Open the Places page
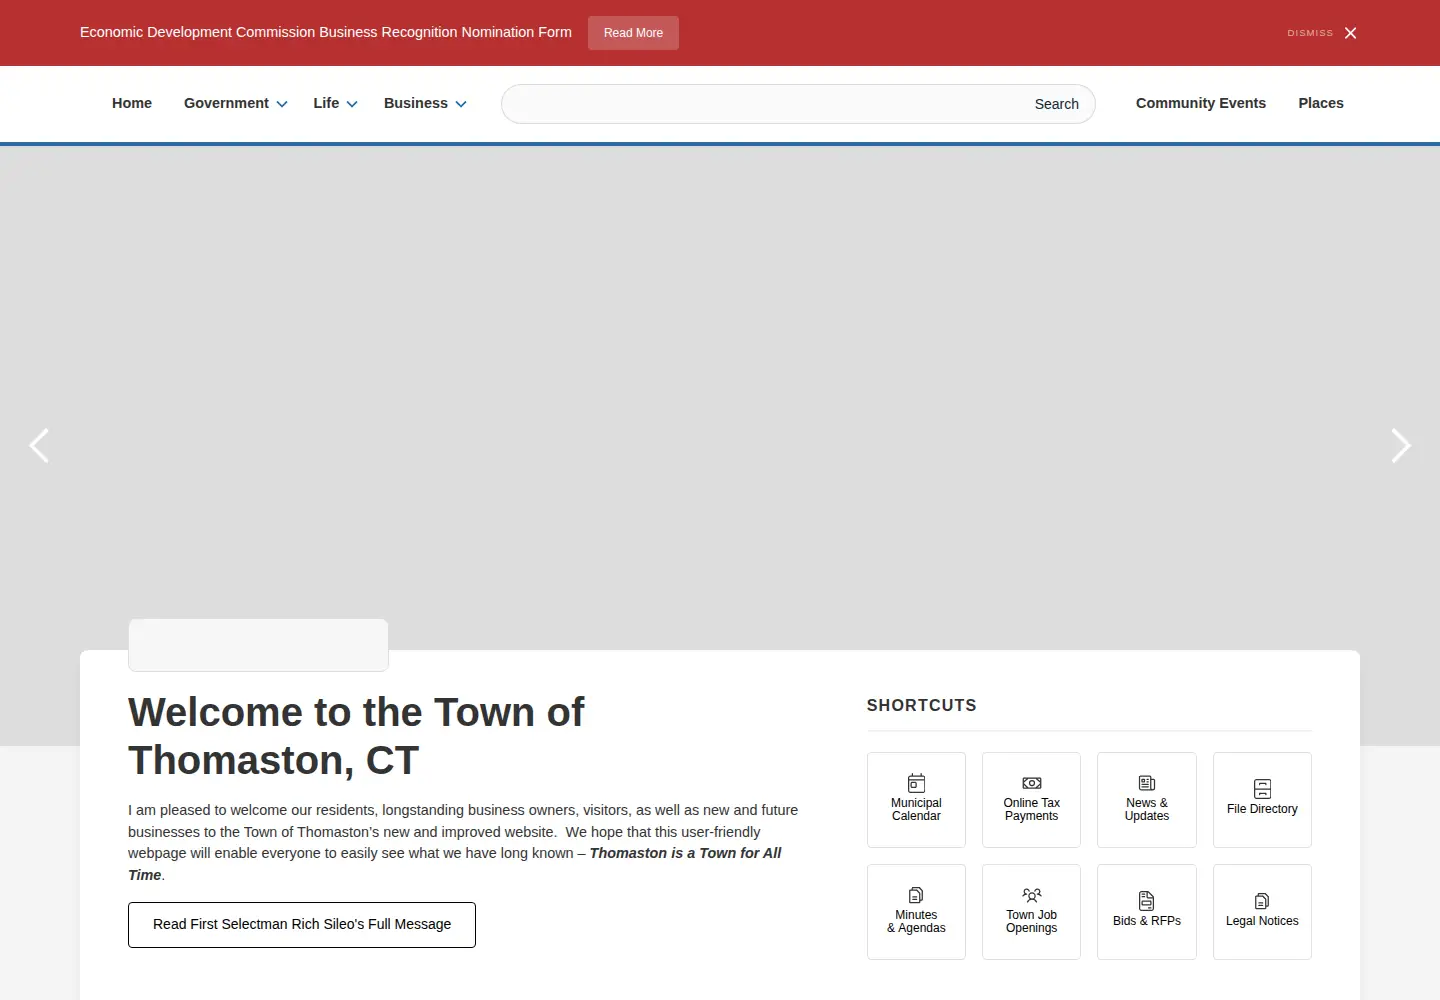1440x1000 pixels. (x=1321, y=103)
